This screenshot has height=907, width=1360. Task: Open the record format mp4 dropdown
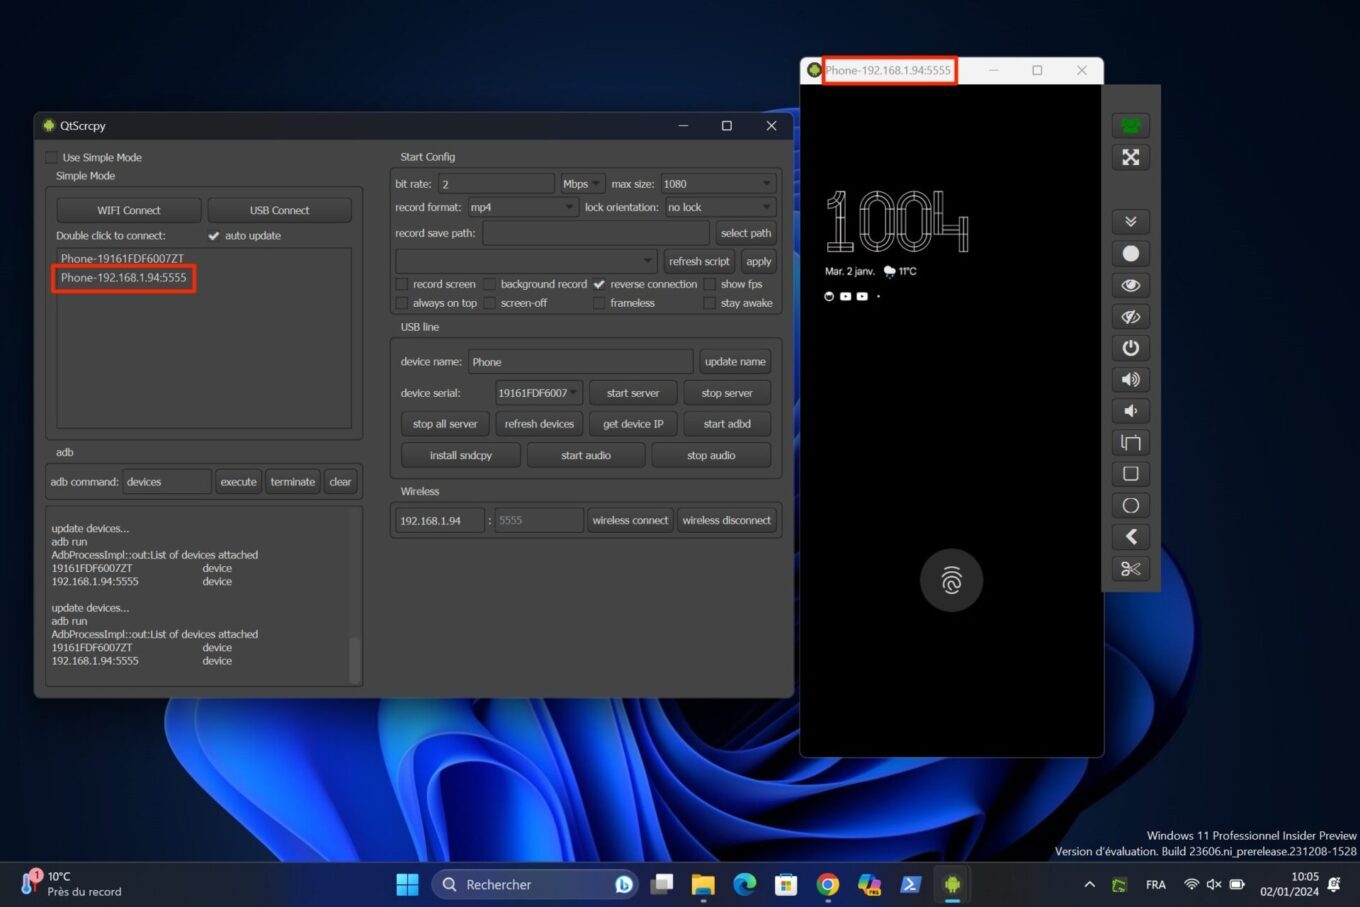coord(523,207)
